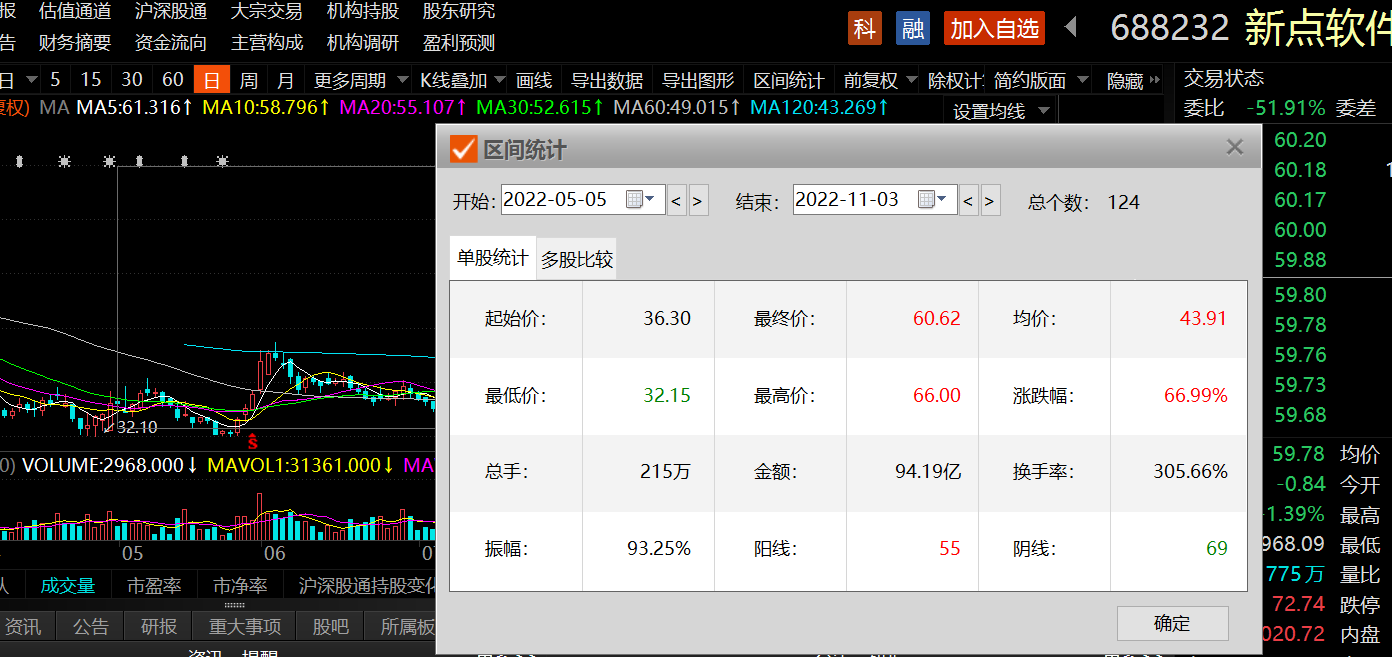Step the 开始 date backward with the < button
Screen dimensions: 1392x657
tap(677, 200)
